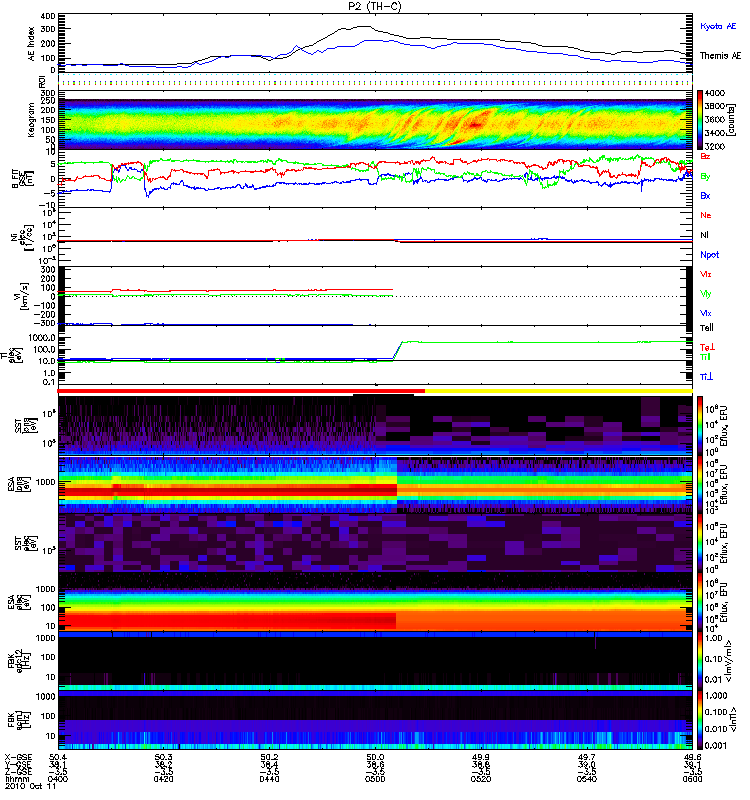
Task: Select the blue Npot legend label
Action: 710,255
